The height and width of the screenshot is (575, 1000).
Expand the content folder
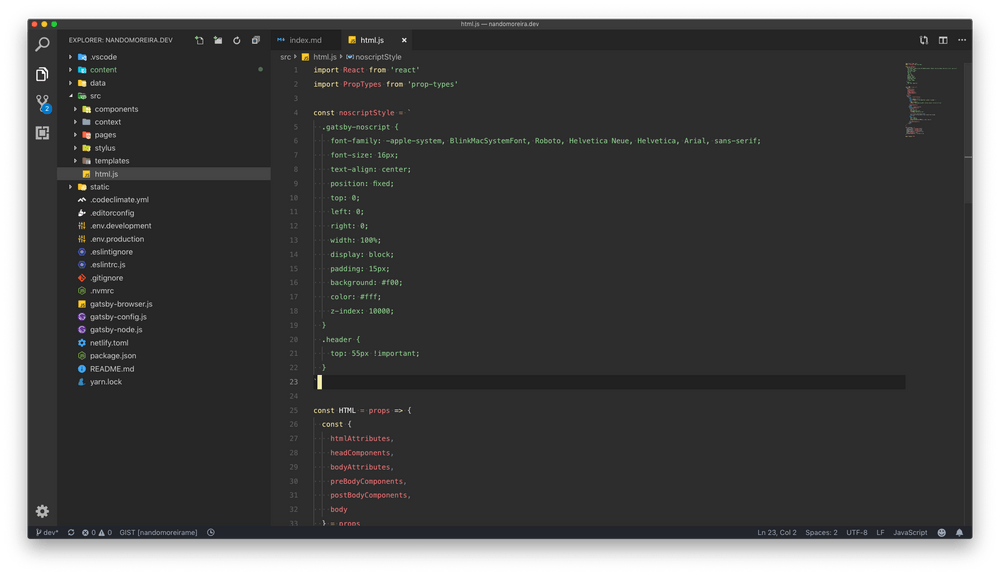pos(103,70)
